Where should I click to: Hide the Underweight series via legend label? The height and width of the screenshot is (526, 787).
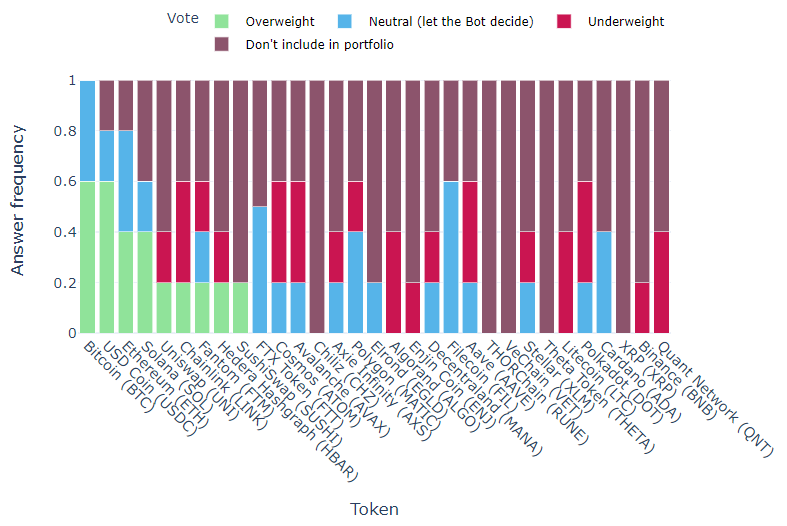pyautogui.click(x=627, y=21)
